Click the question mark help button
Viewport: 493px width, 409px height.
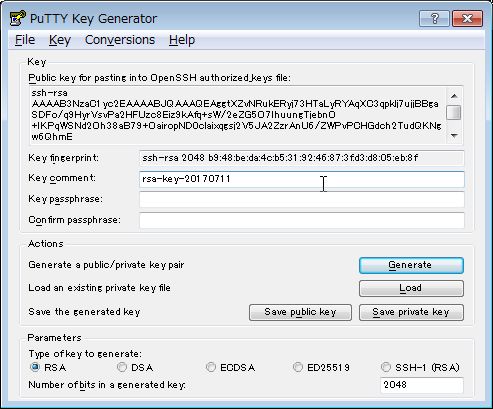(434, 18)
